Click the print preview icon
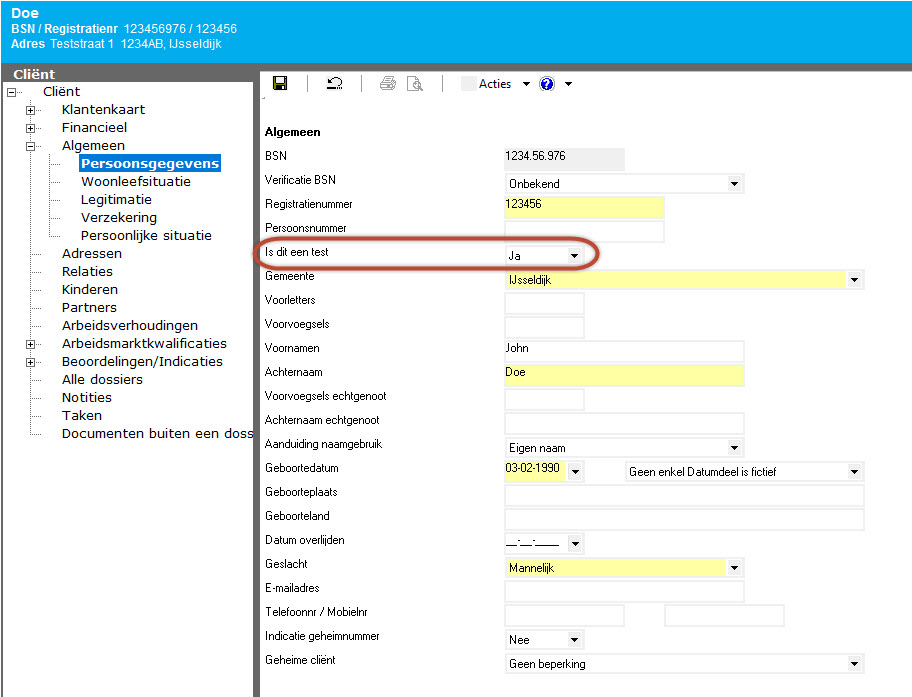Screen dimensions: 912x697 [414, 84]
